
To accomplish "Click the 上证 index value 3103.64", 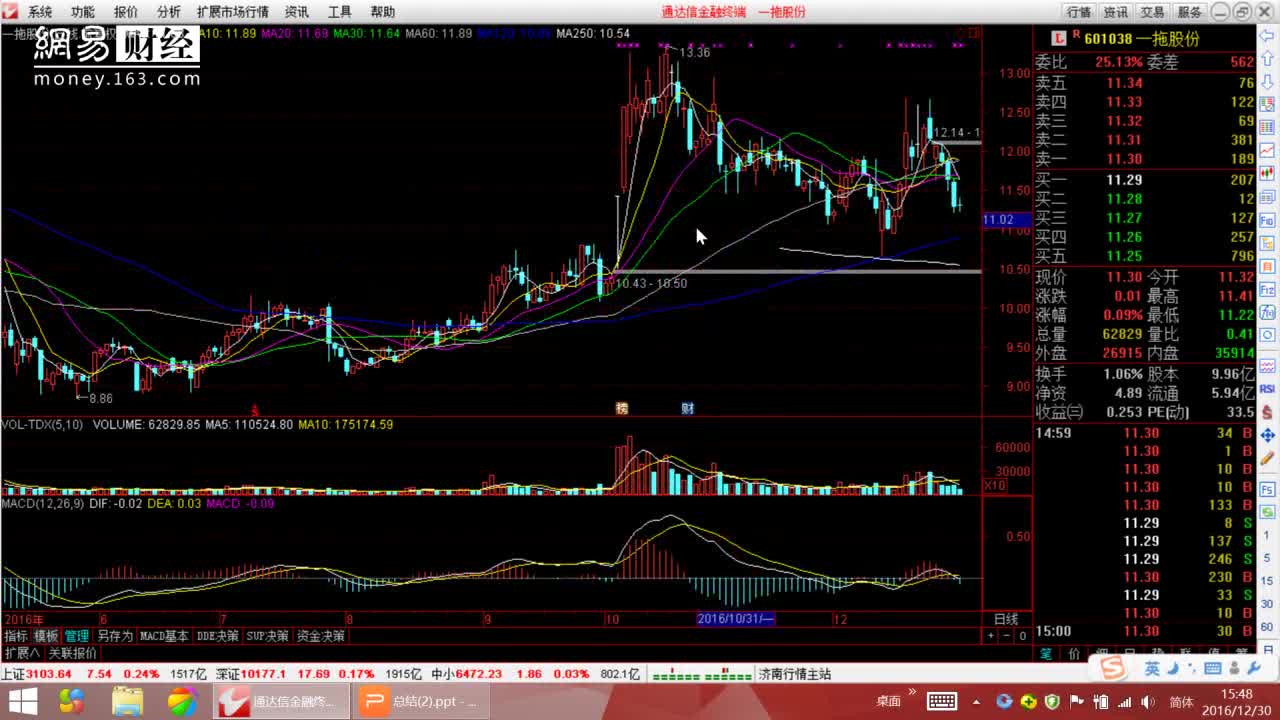I will pyautogui.click(x=51, y=674).
